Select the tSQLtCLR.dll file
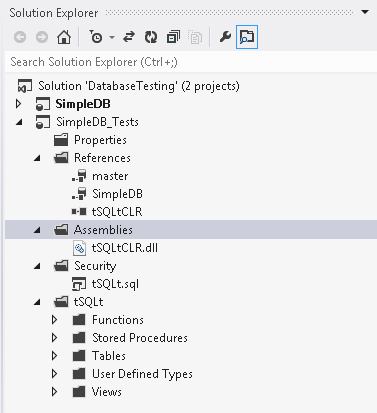 click(124, 248)
